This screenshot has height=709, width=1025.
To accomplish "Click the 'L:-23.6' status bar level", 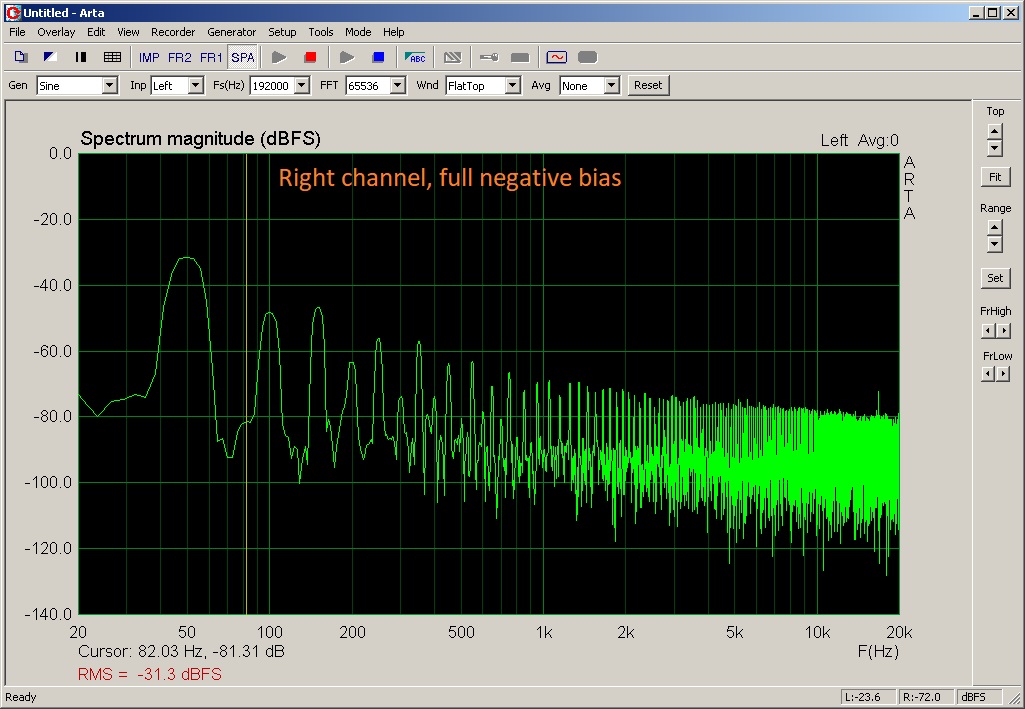I will click(867, 697).
